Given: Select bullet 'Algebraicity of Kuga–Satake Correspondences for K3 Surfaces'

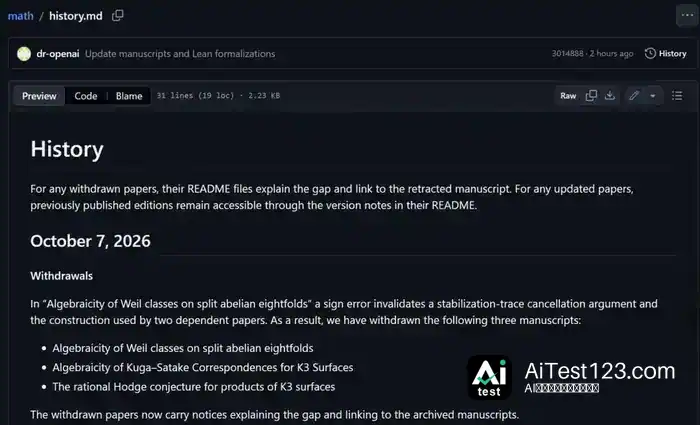Looking at the screenshot, I should point(203,367).
